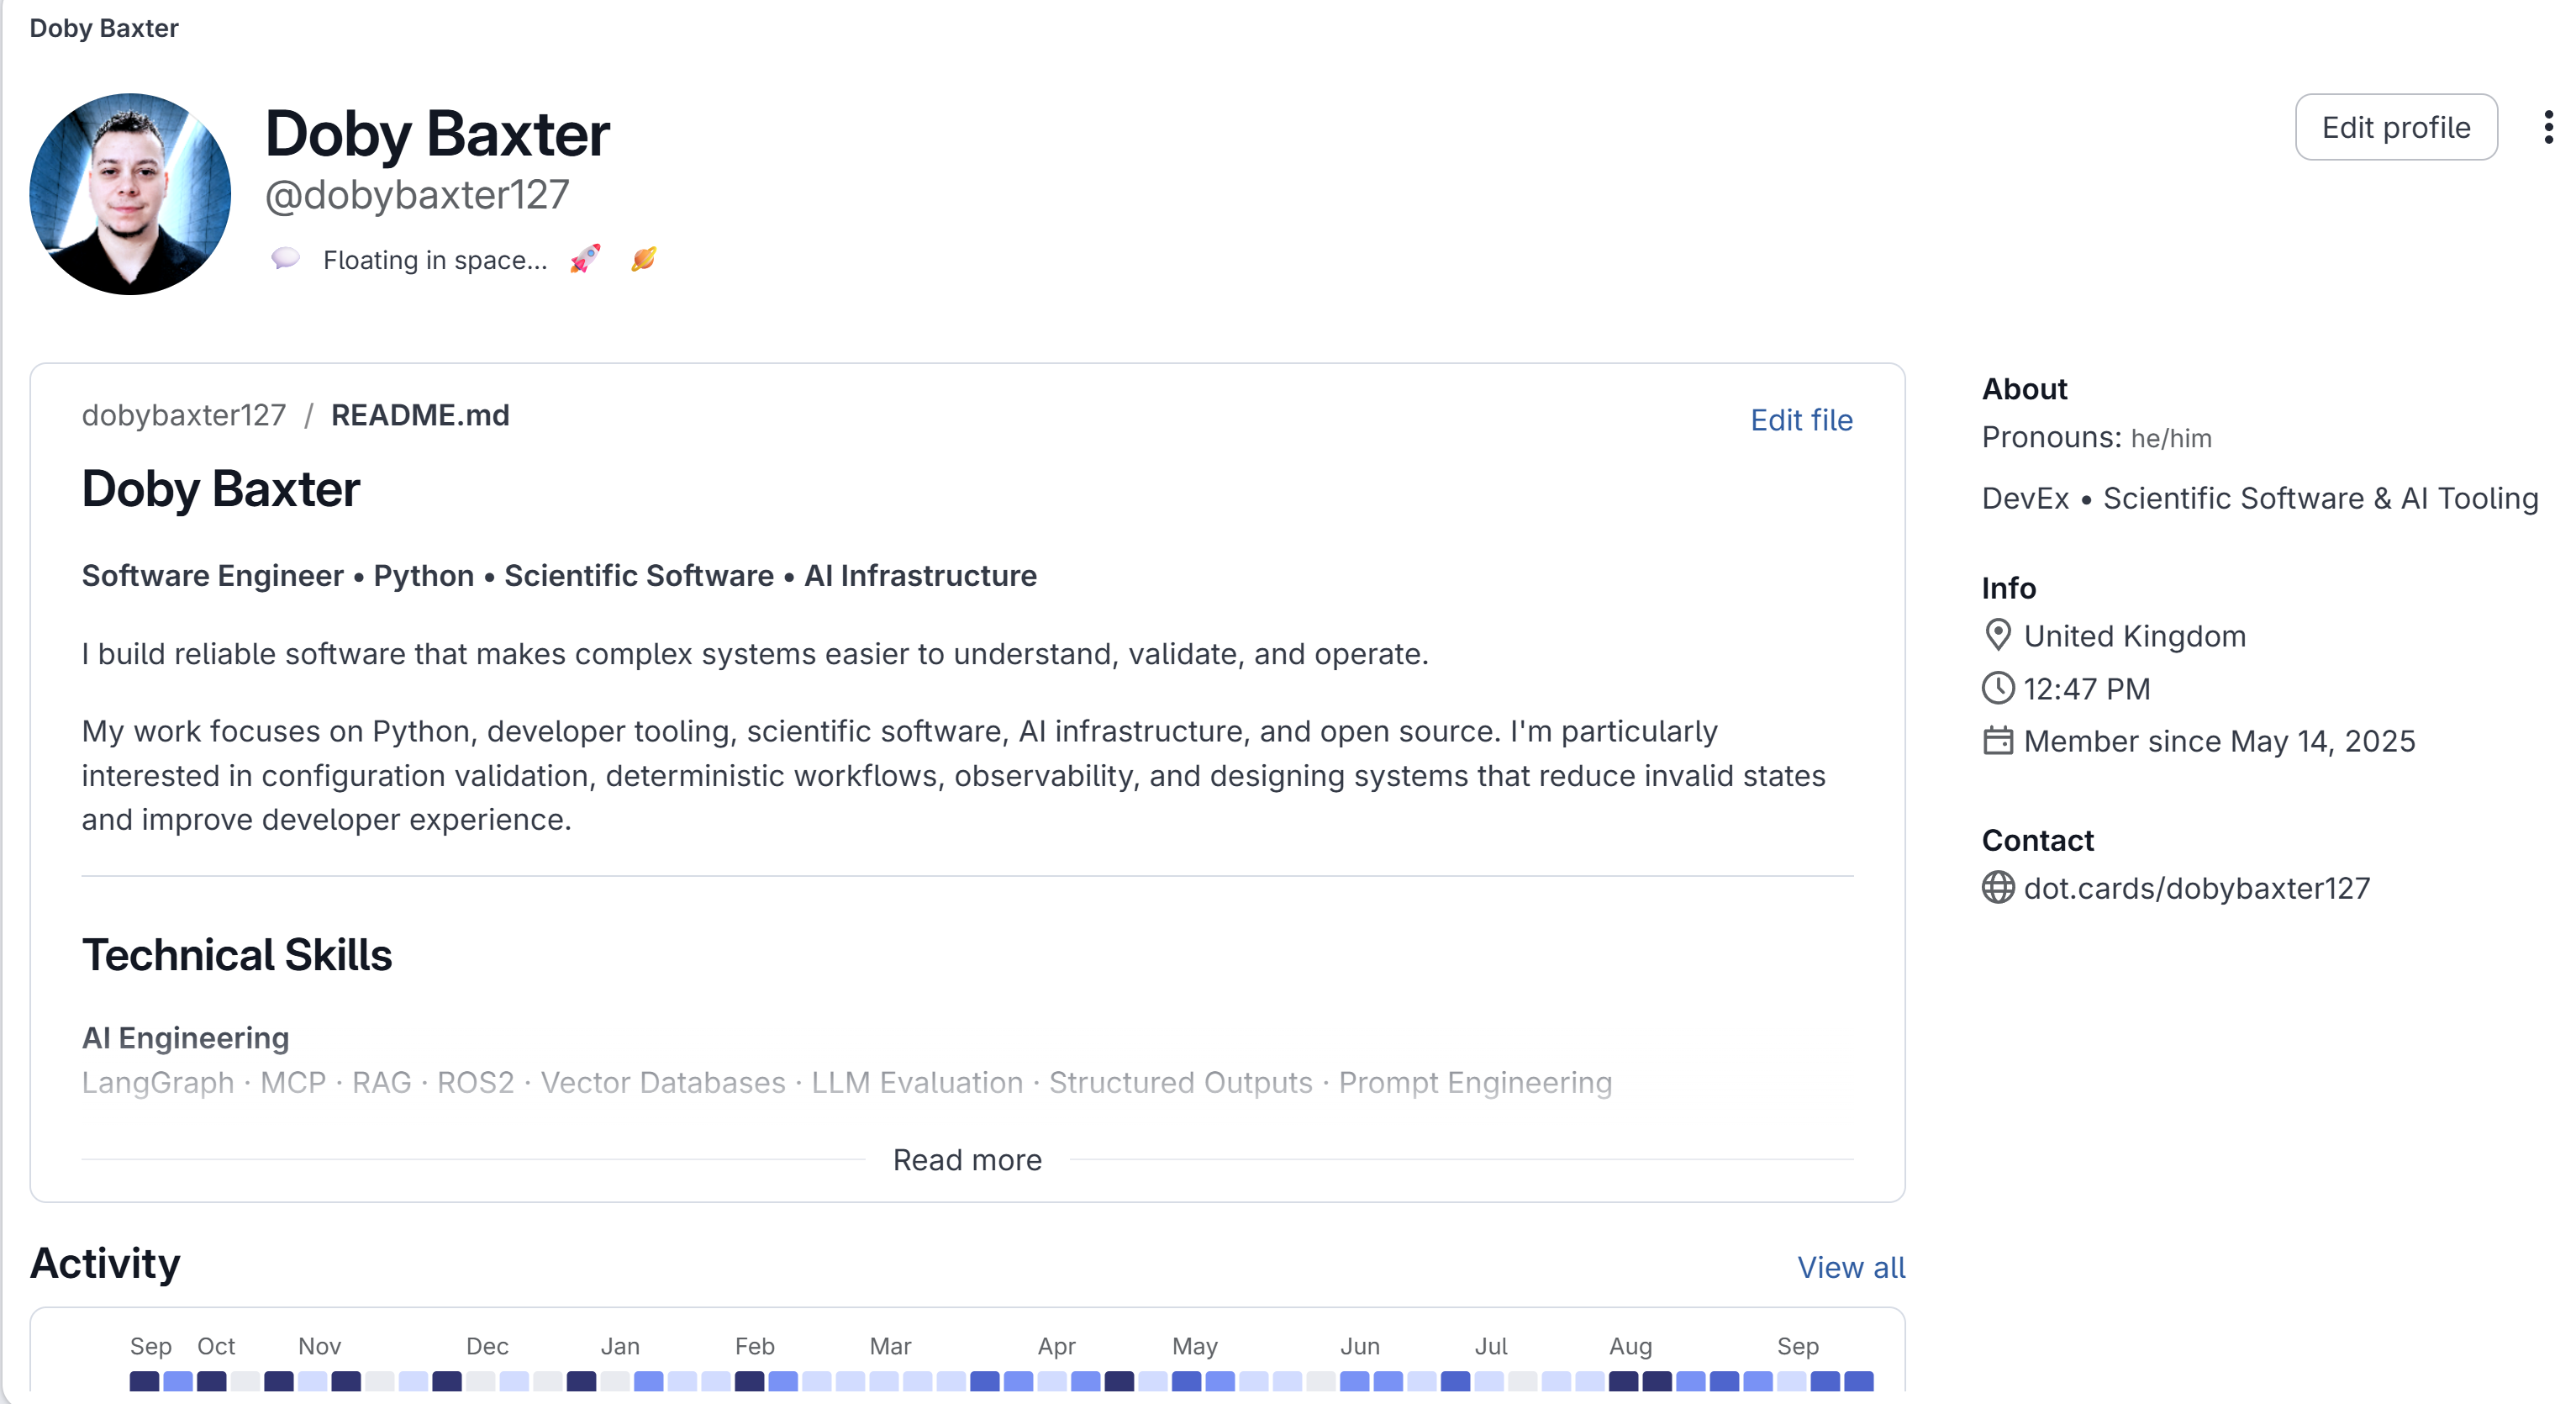
Task: Click Member since May 14, 2025 text
Action: pos(2219,741)
